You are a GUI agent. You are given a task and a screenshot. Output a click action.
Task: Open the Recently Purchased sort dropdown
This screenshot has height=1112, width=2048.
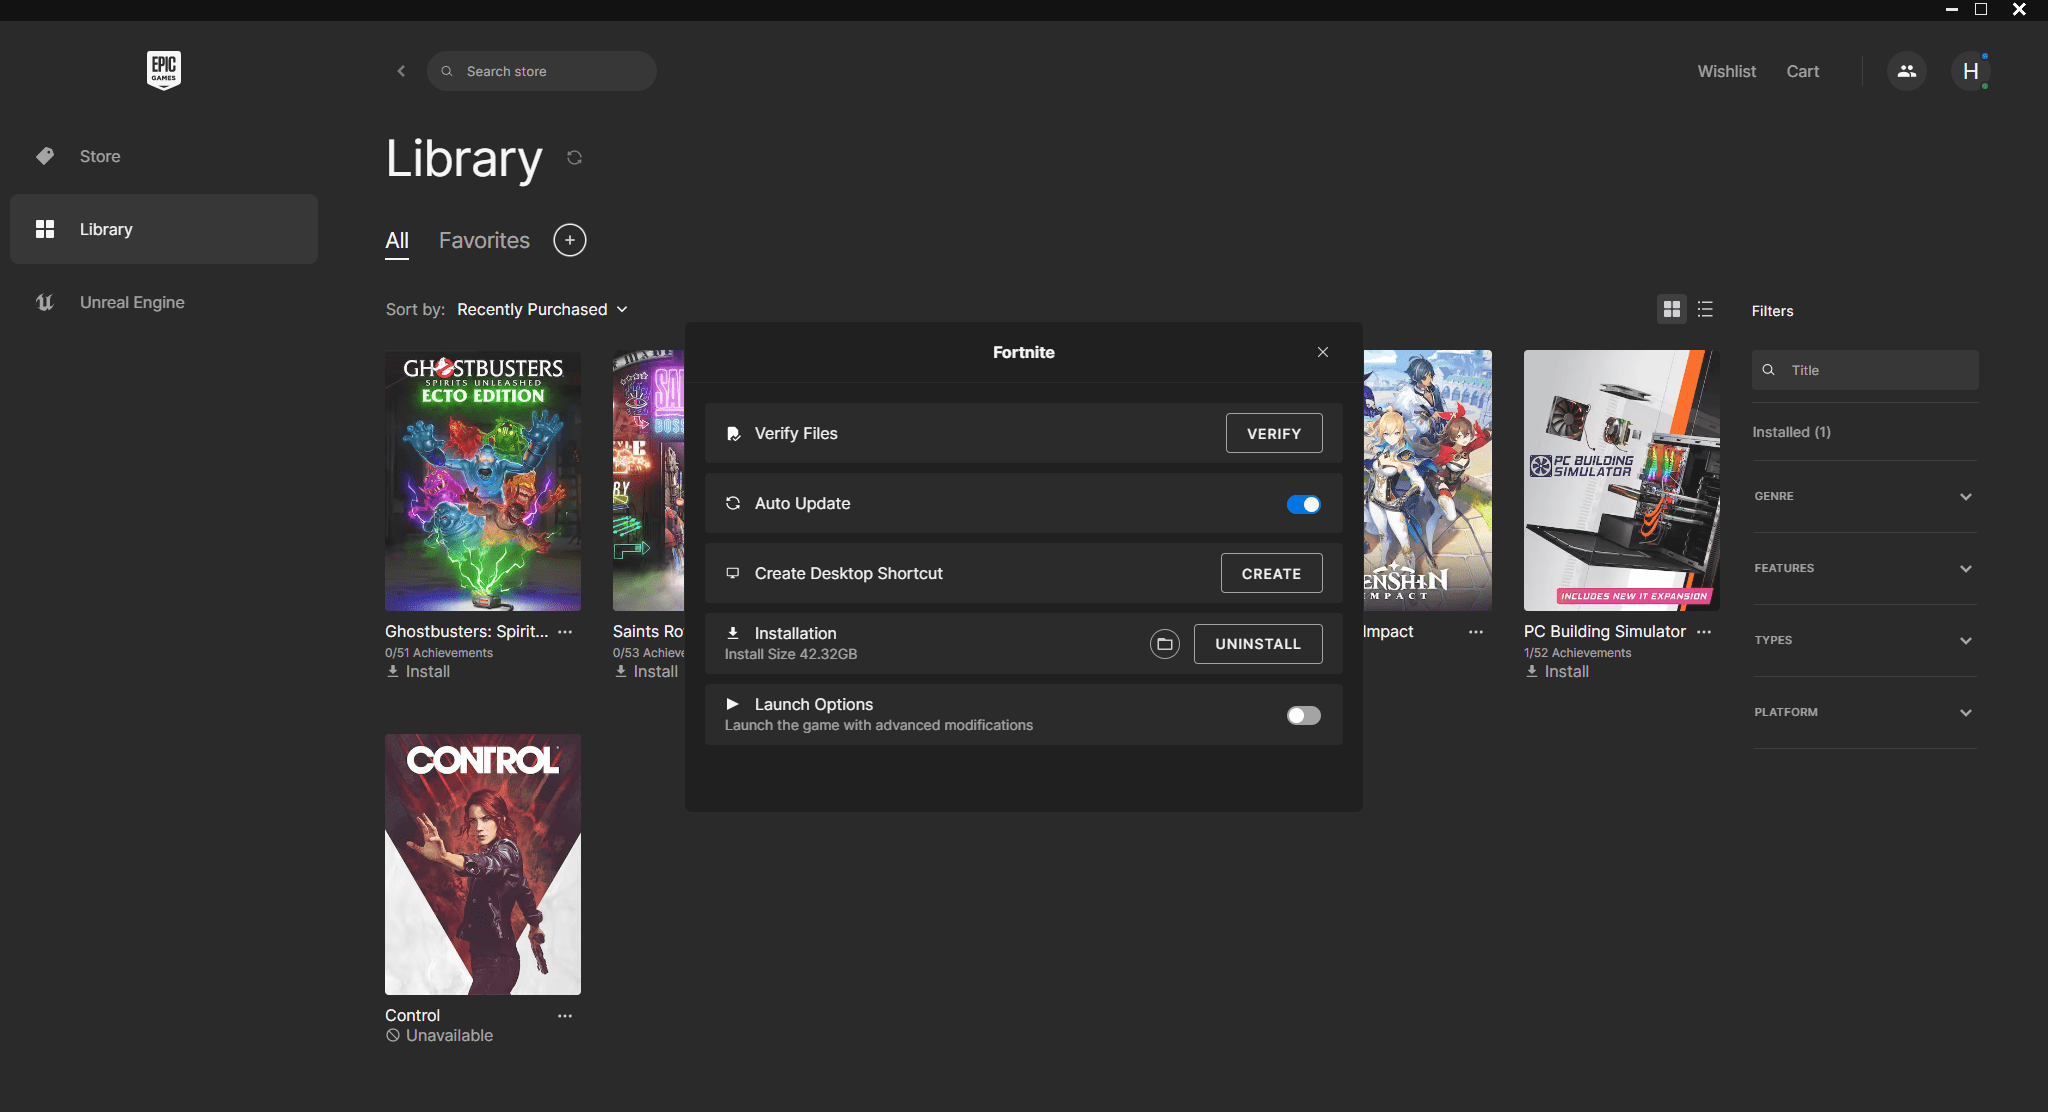pyautogui.click(x=542, y=309)
